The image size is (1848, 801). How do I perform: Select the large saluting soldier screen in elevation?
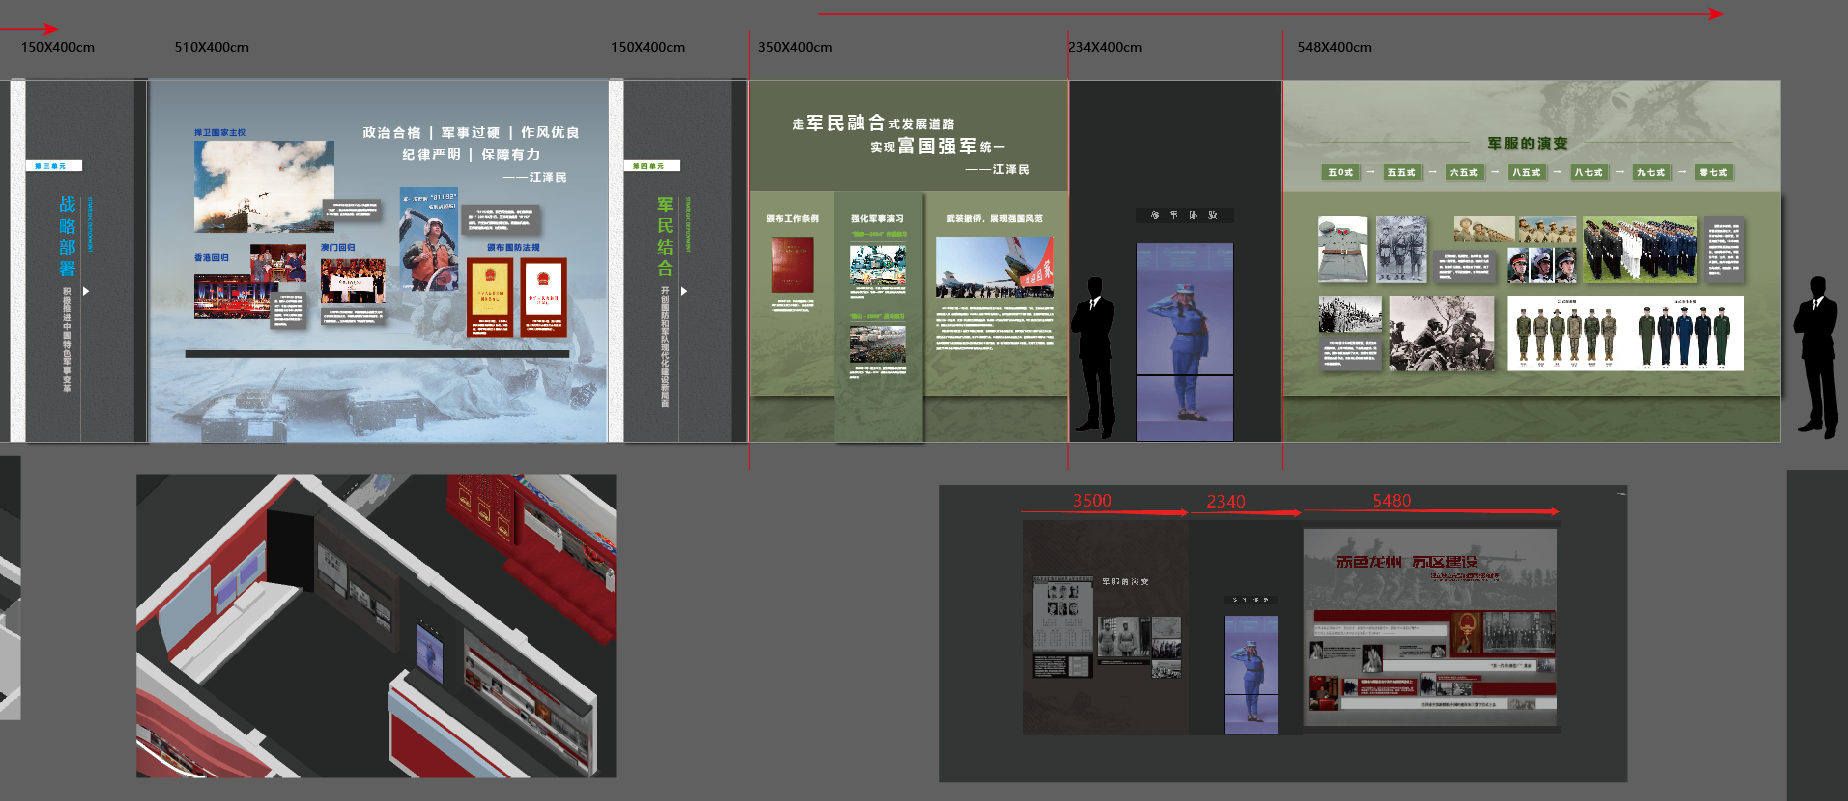click(x=1185, y=341)
